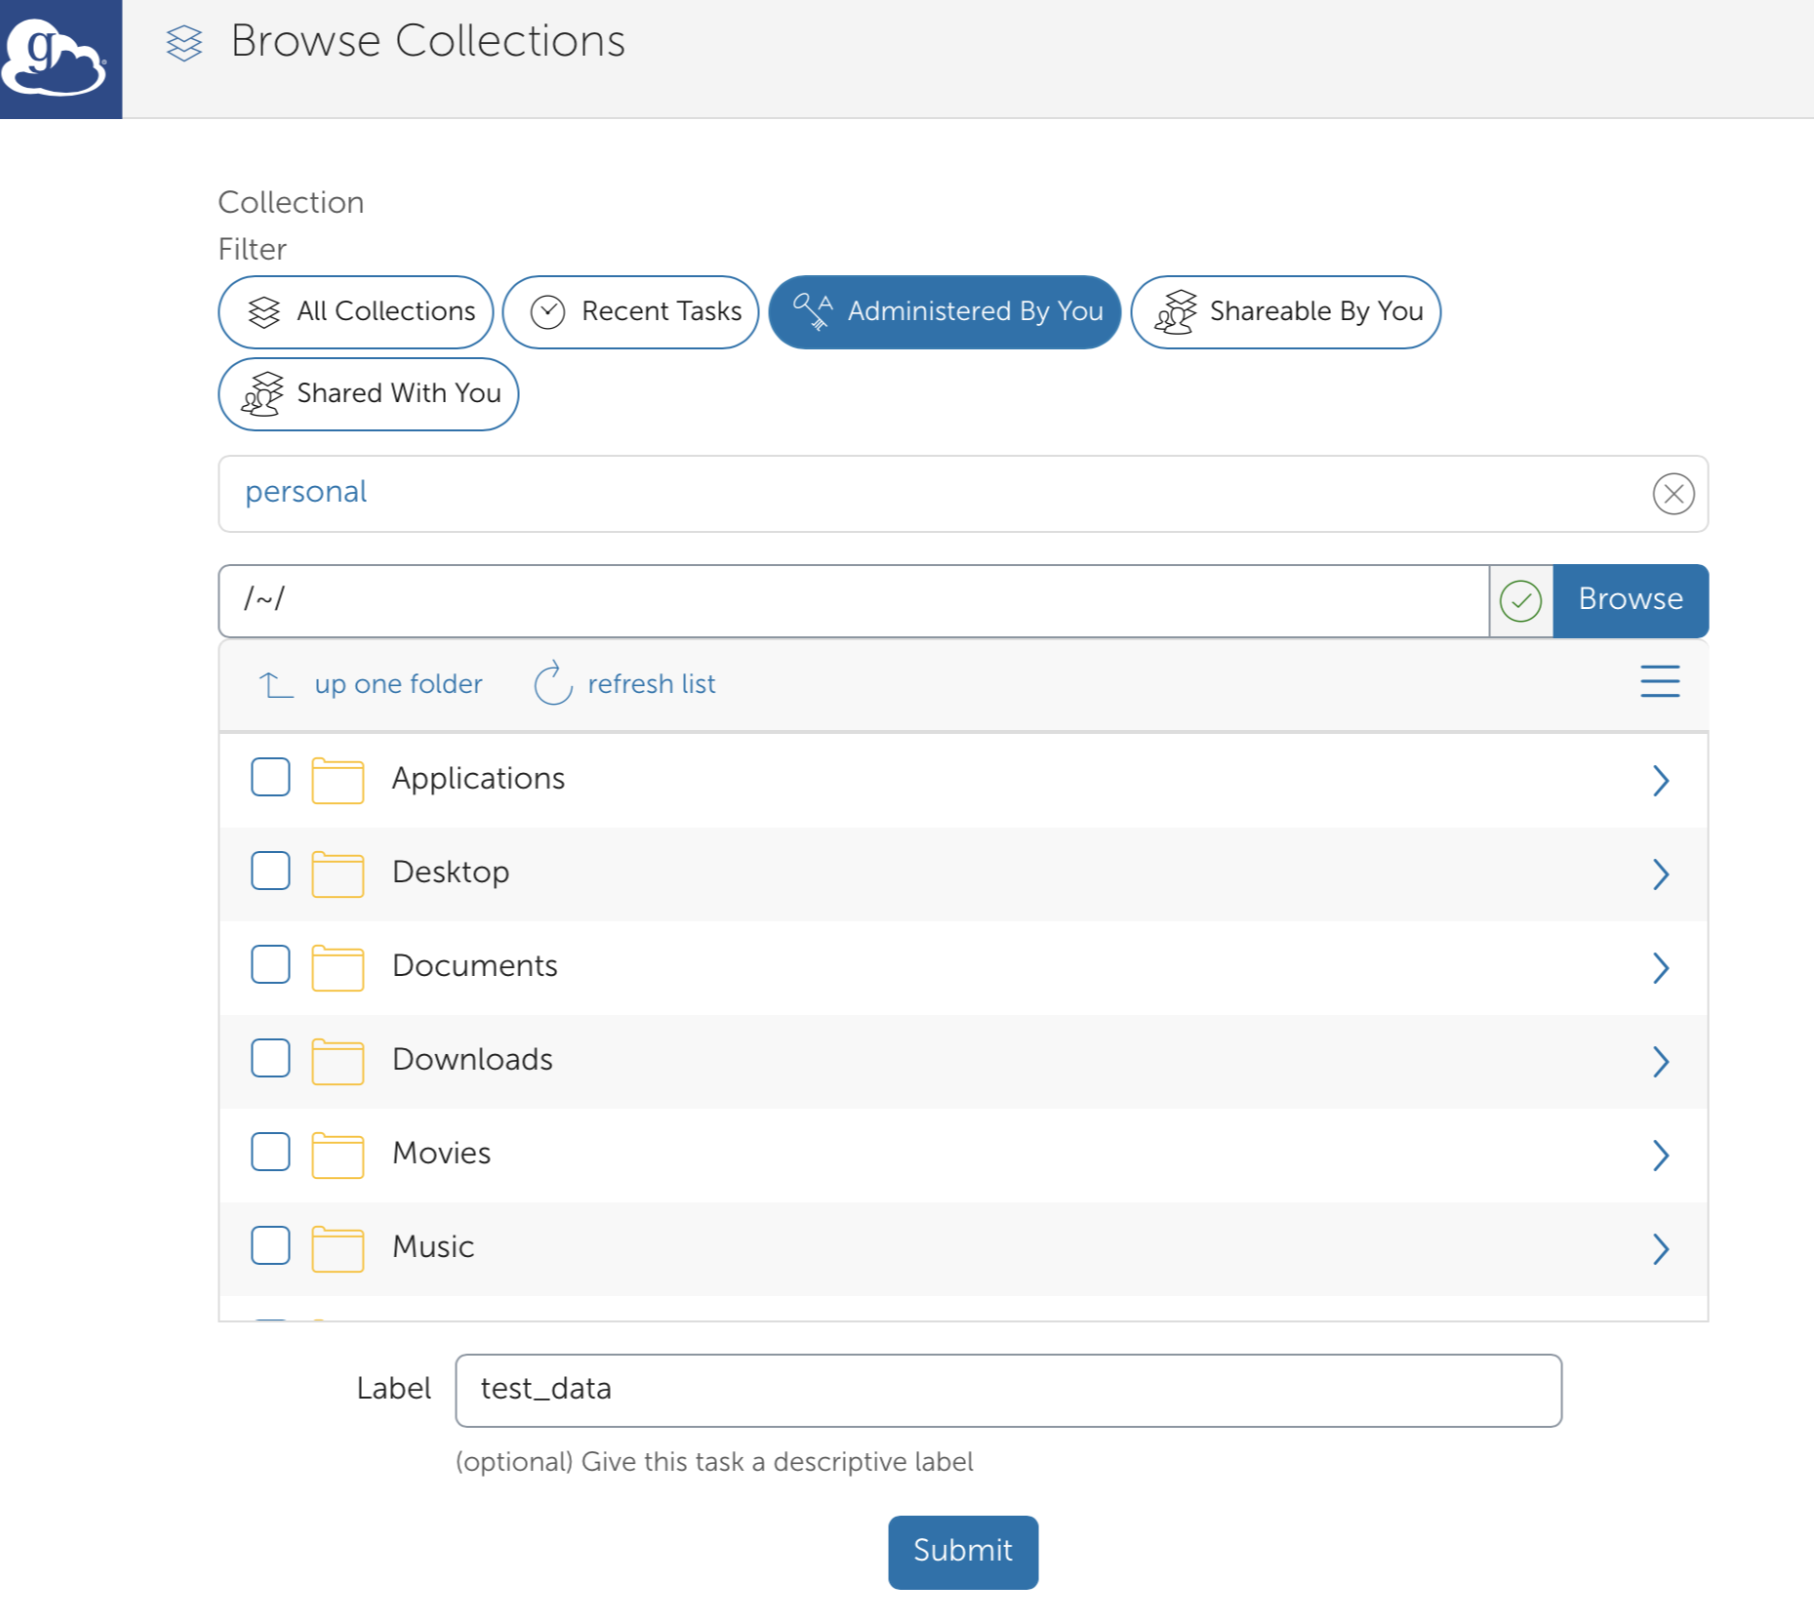Click the Label field containing test_data
The width and height of the screenshot is (1814, 1606).
click(1008, 1390)
